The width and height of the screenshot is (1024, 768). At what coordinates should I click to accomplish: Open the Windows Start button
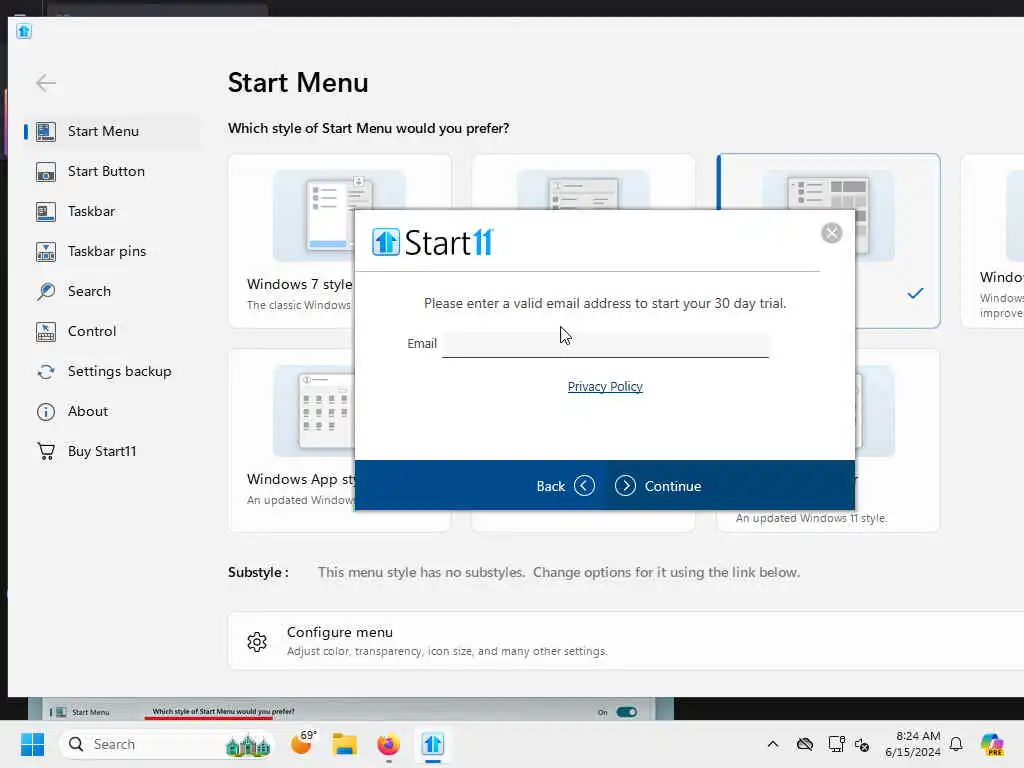tap(32, 744)
